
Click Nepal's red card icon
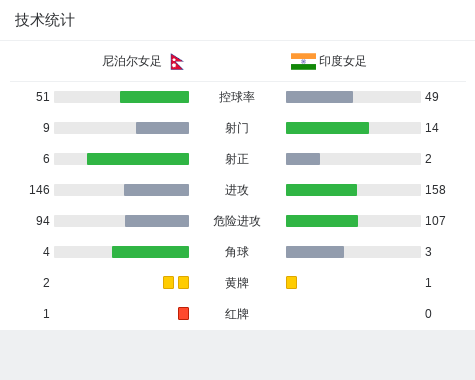[x=183, y=313]
